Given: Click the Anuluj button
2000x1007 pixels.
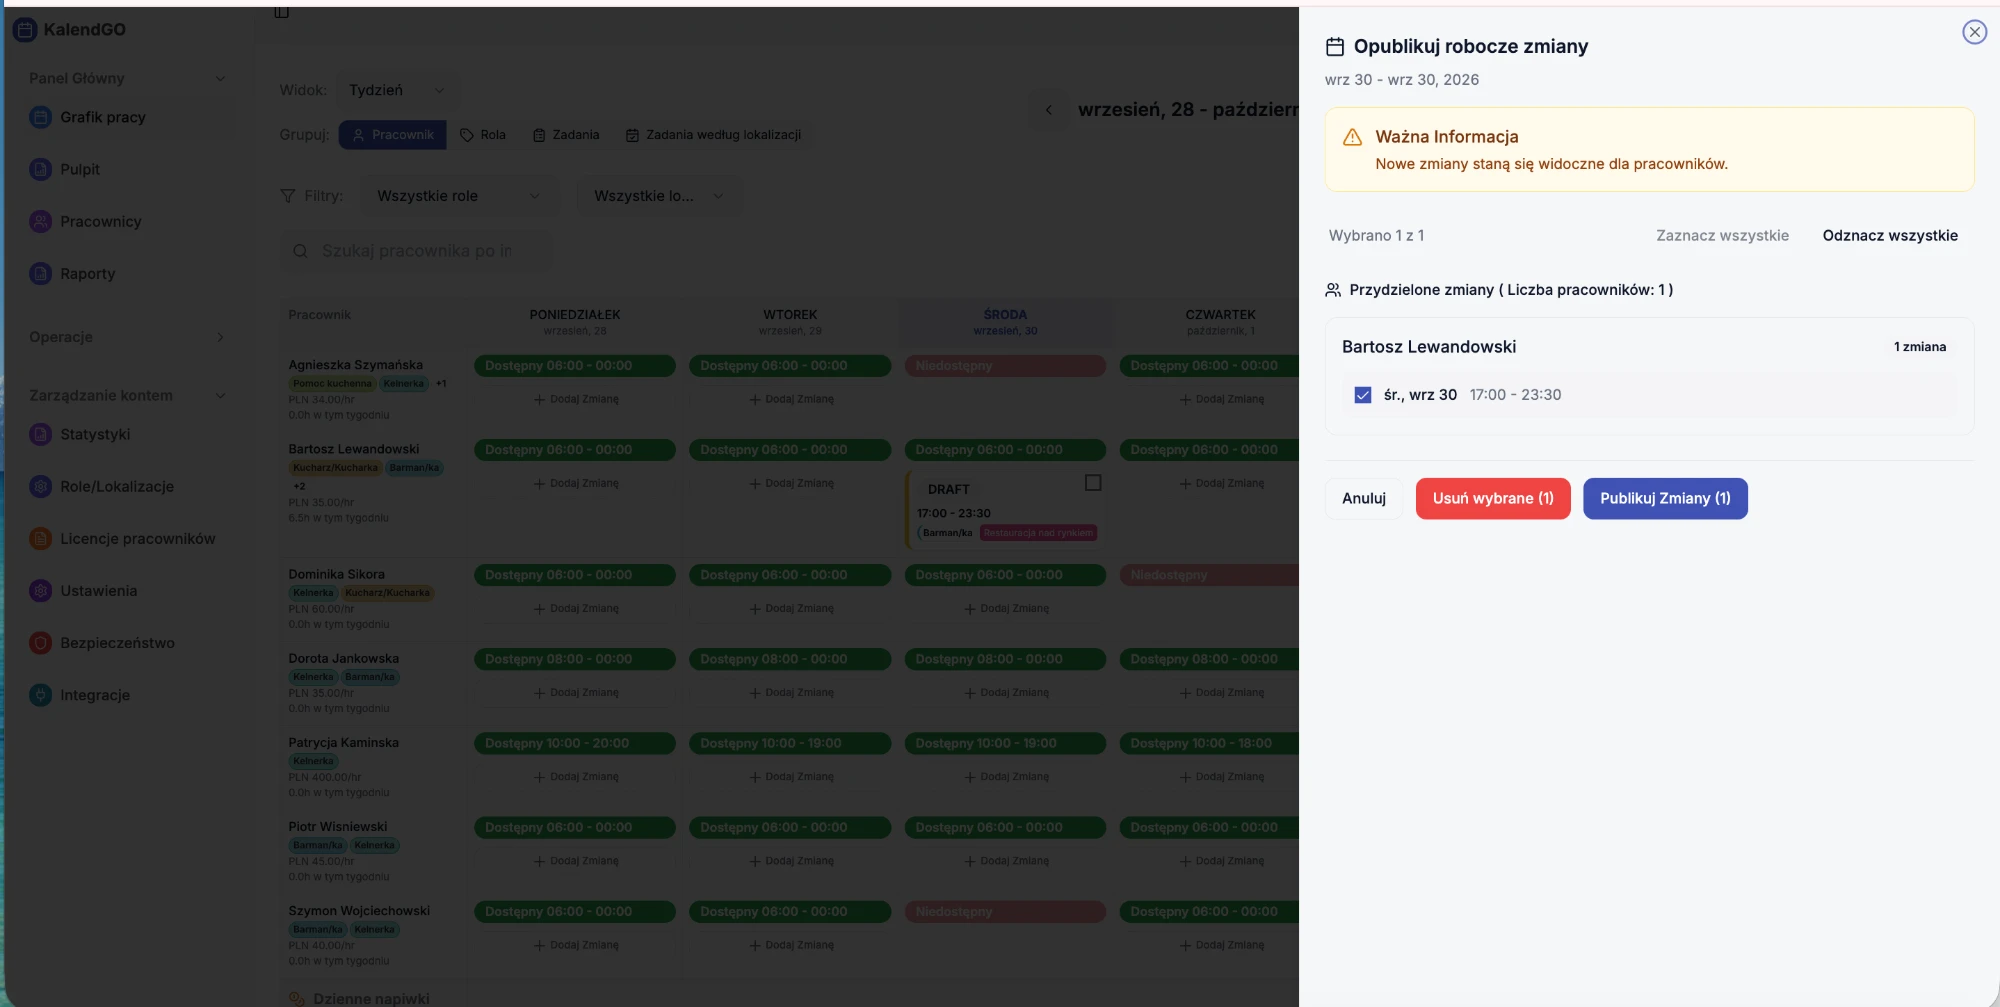Looking at the screenshot, I should pos(1364,499).
